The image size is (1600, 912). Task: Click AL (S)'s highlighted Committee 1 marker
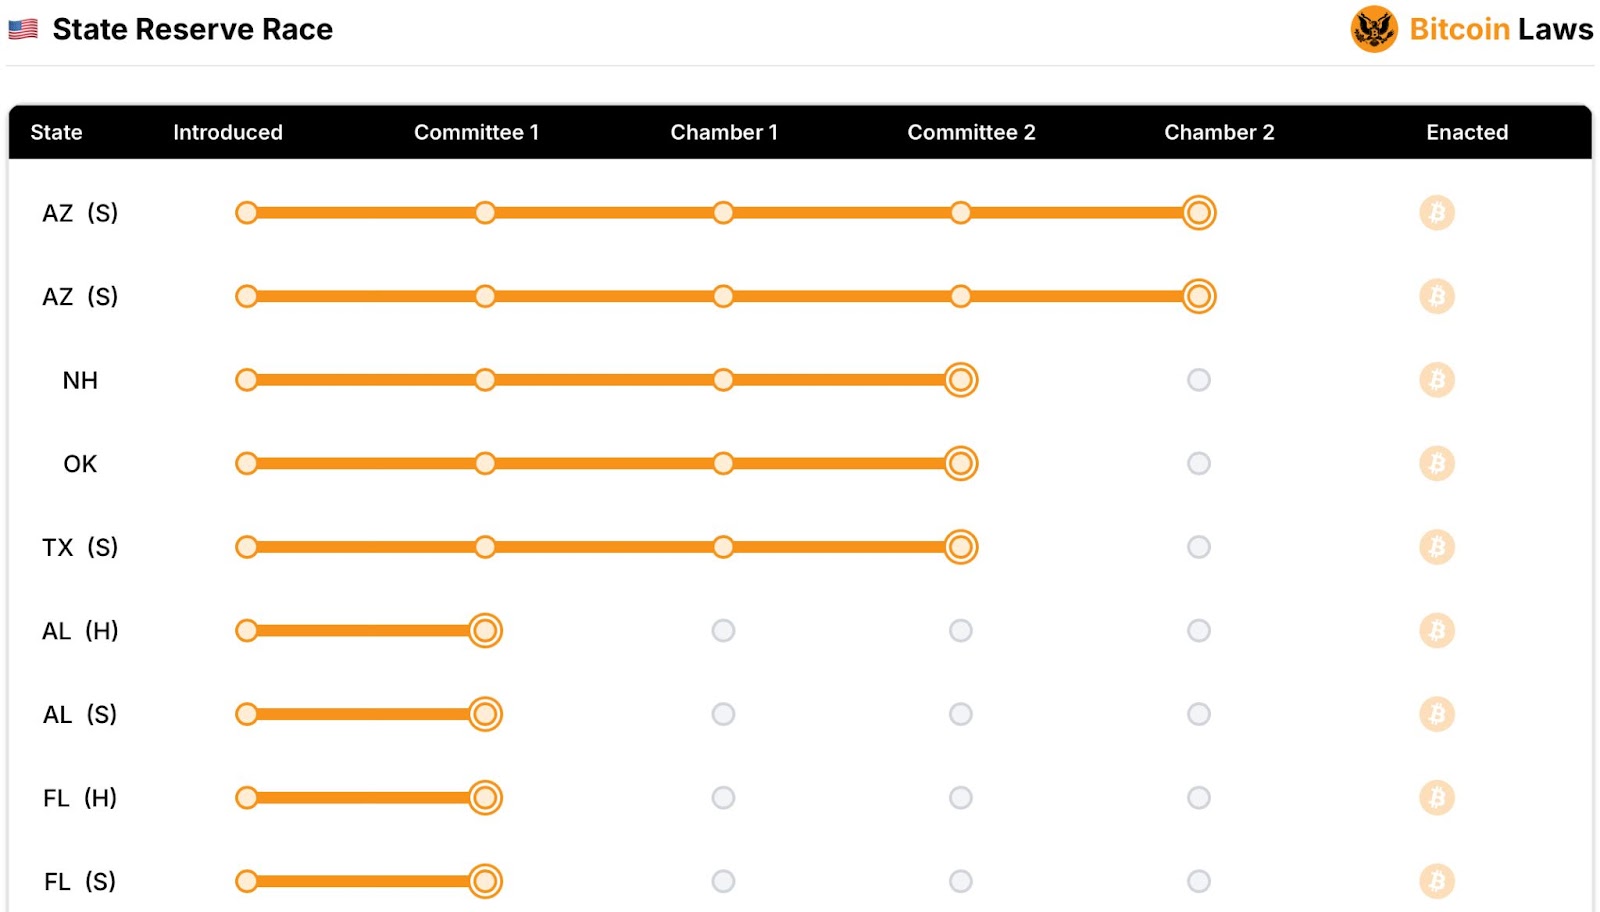[x=485, y=714]
